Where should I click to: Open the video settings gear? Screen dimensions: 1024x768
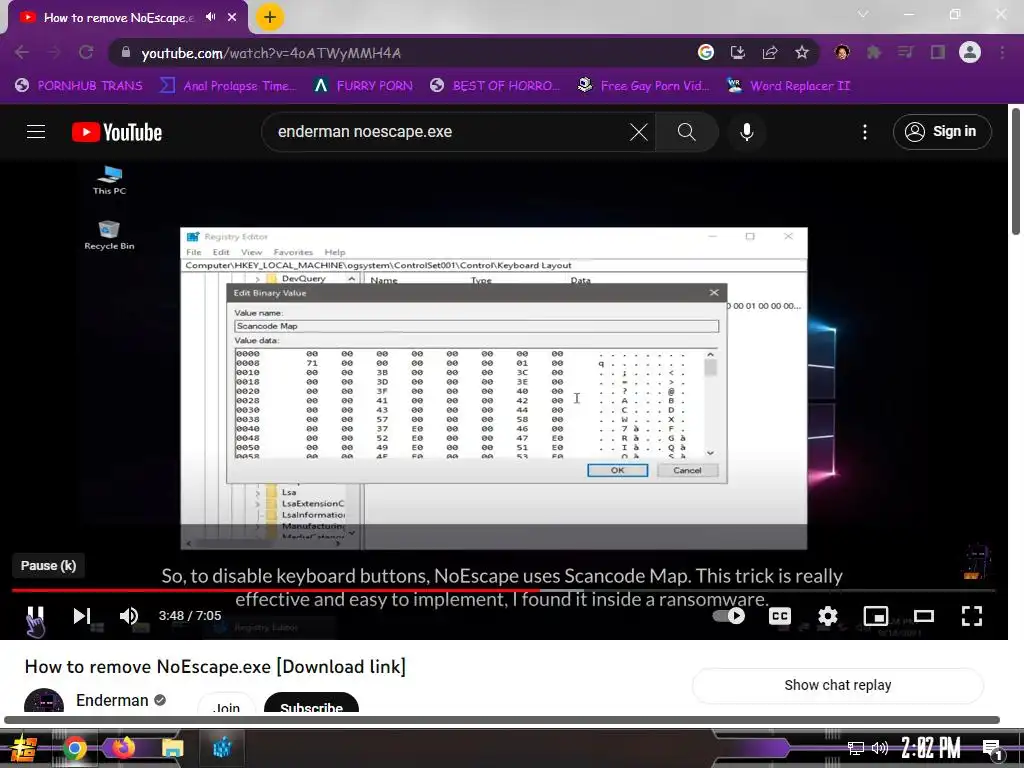[x=827, y=615]
